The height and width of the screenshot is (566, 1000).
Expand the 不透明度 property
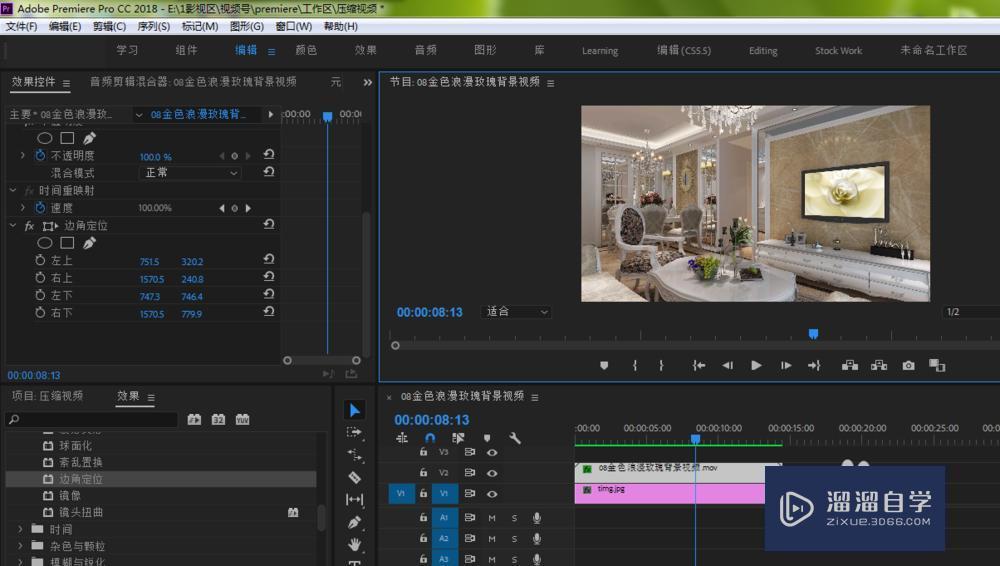(23, 155)
